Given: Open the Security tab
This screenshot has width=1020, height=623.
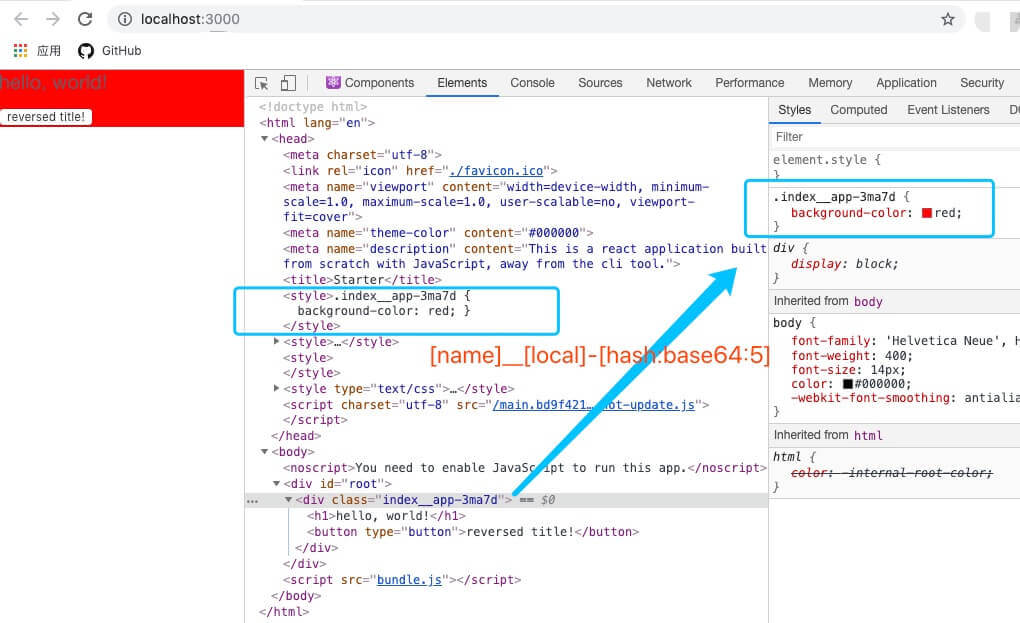Looking at the screenshot, I should [x=982, y=83].
